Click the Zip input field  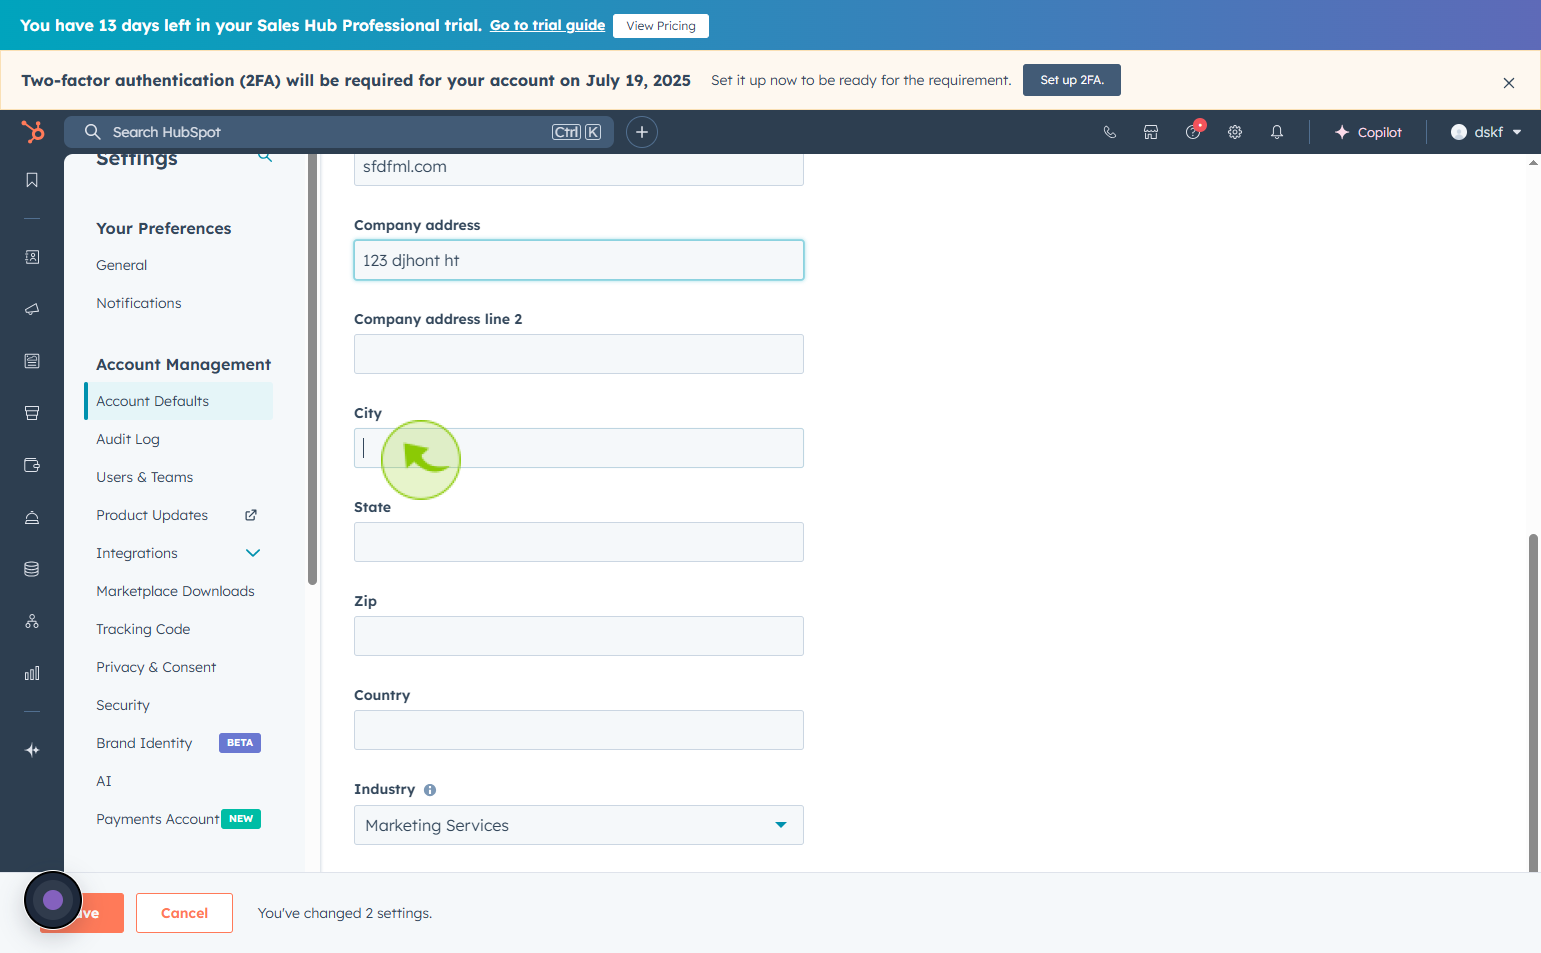click(x=579, y=636)
